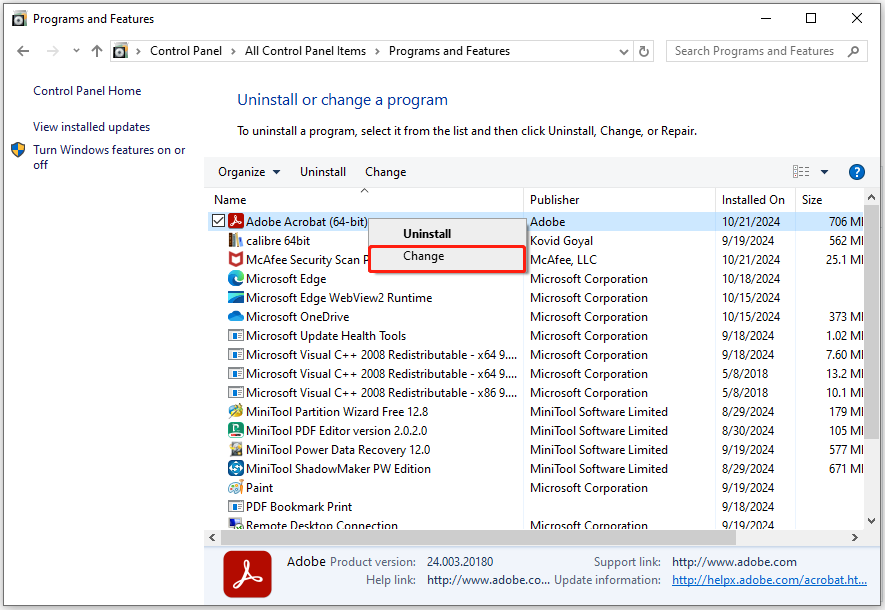The width and height of the screenshot is (885, 610).
Task: Expand chevron after Control Panel breadcrumb
Action: tap(233, 51)
